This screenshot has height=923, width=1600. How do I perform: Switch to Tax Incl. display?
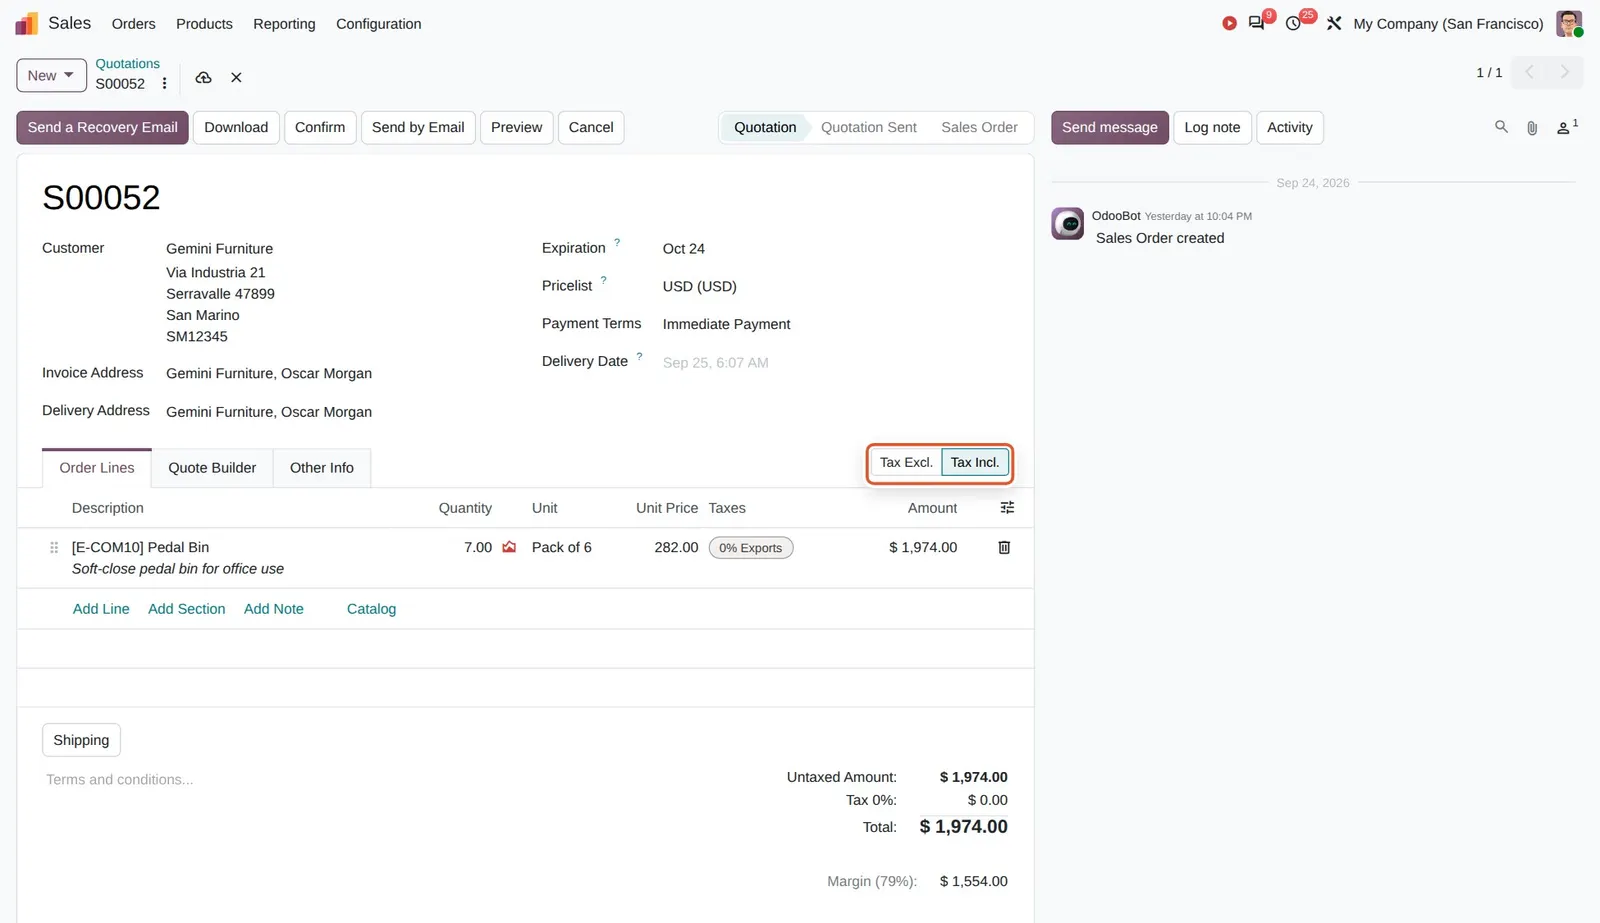click(x=975, y=462)
